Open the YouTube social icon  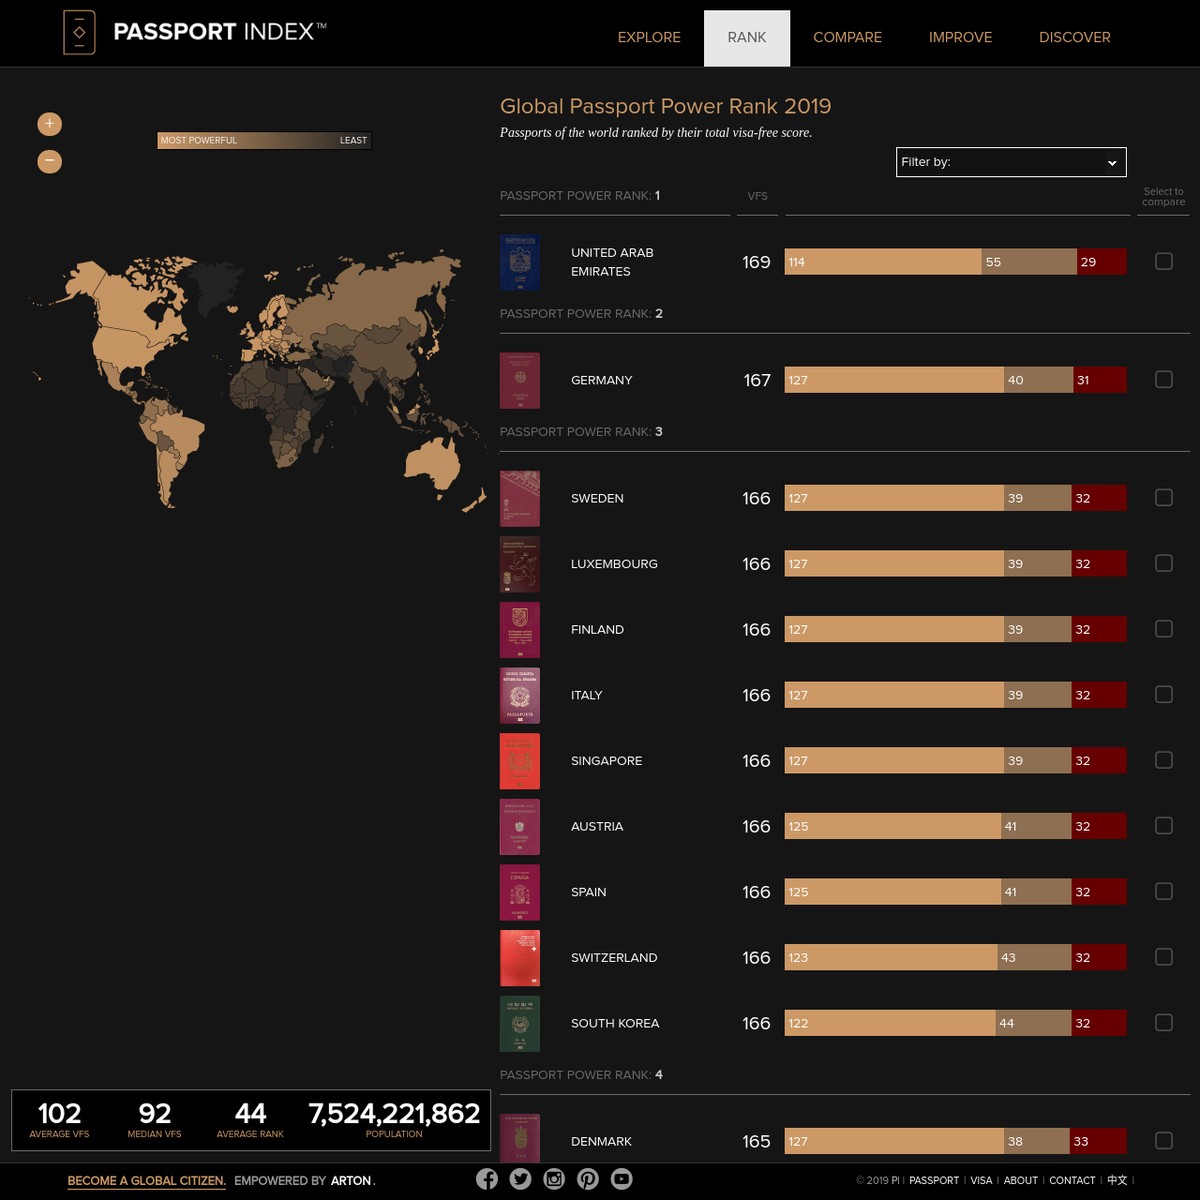(622, 1179)
